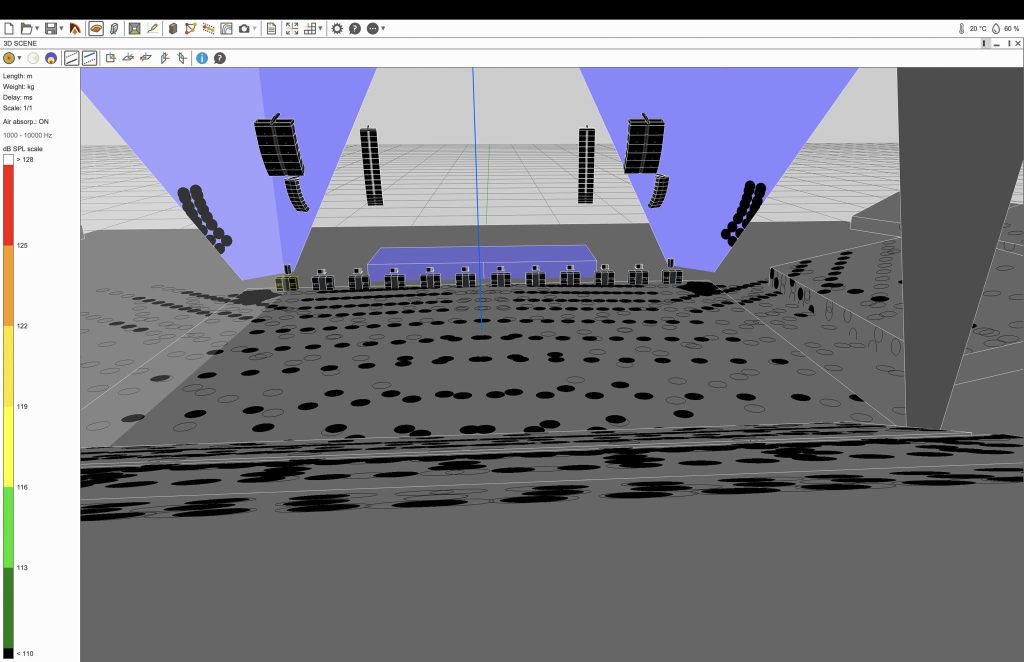Click the fit-to-view arrows icon
1024x662 pixels.
point(292,29)
